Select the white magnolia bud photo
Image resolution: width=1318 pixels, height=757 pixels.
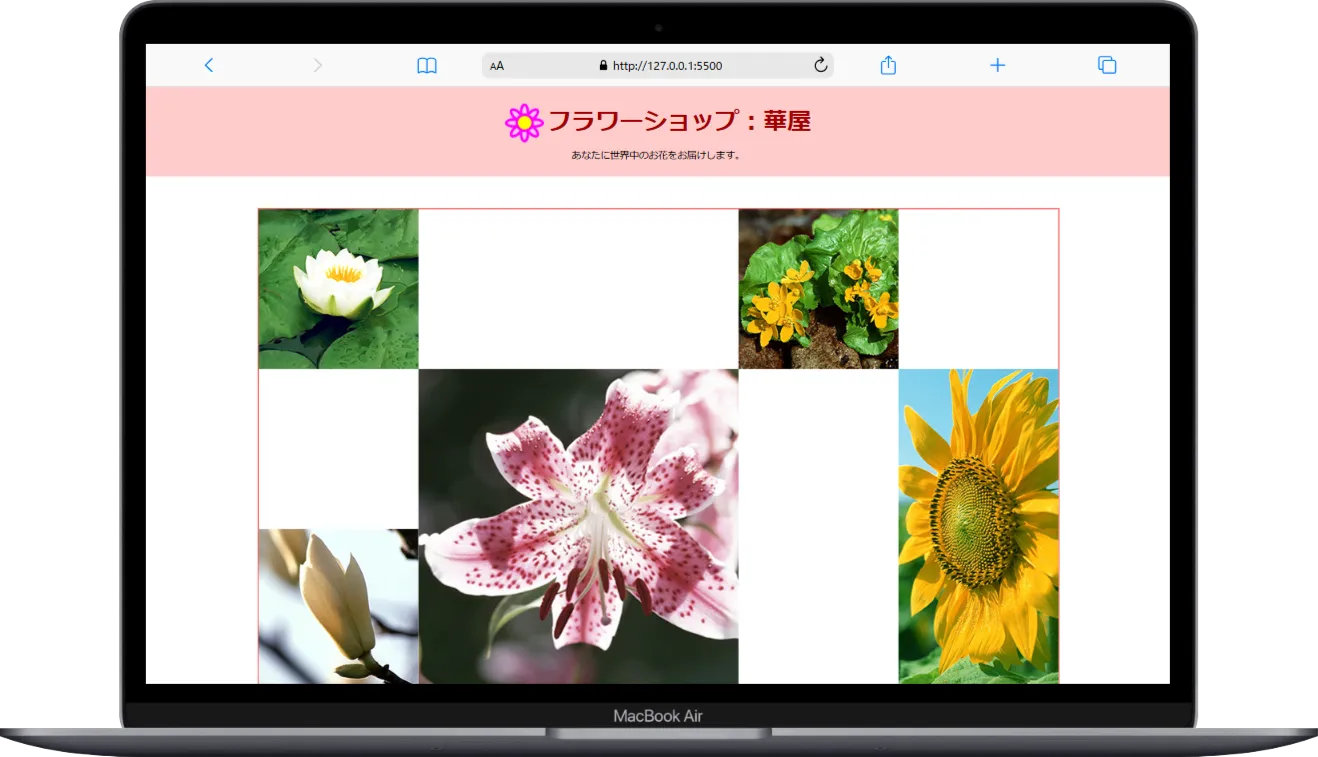[338, 605]
